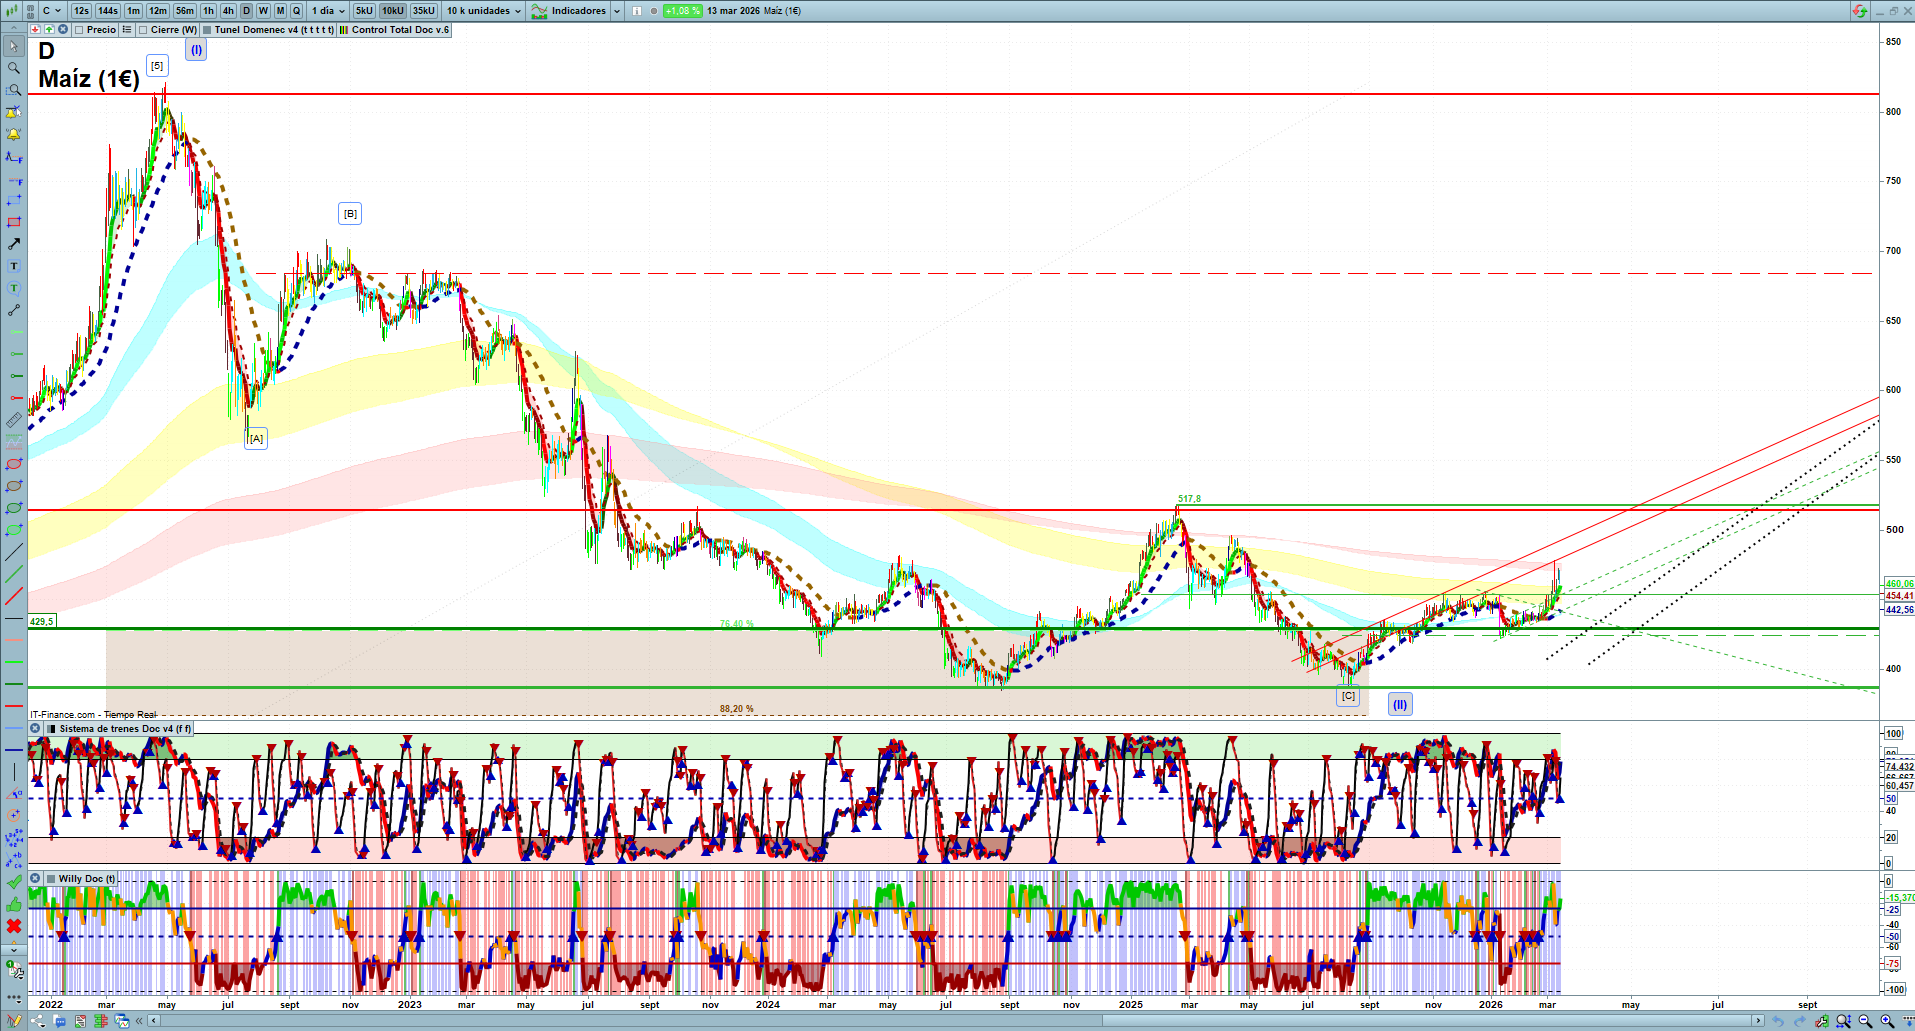Image resolution: width=1915 pixels, height=1031 pixels.
Task: Select the cursor pointer tool
Action: pyautogui.click(x=14, y=46)
